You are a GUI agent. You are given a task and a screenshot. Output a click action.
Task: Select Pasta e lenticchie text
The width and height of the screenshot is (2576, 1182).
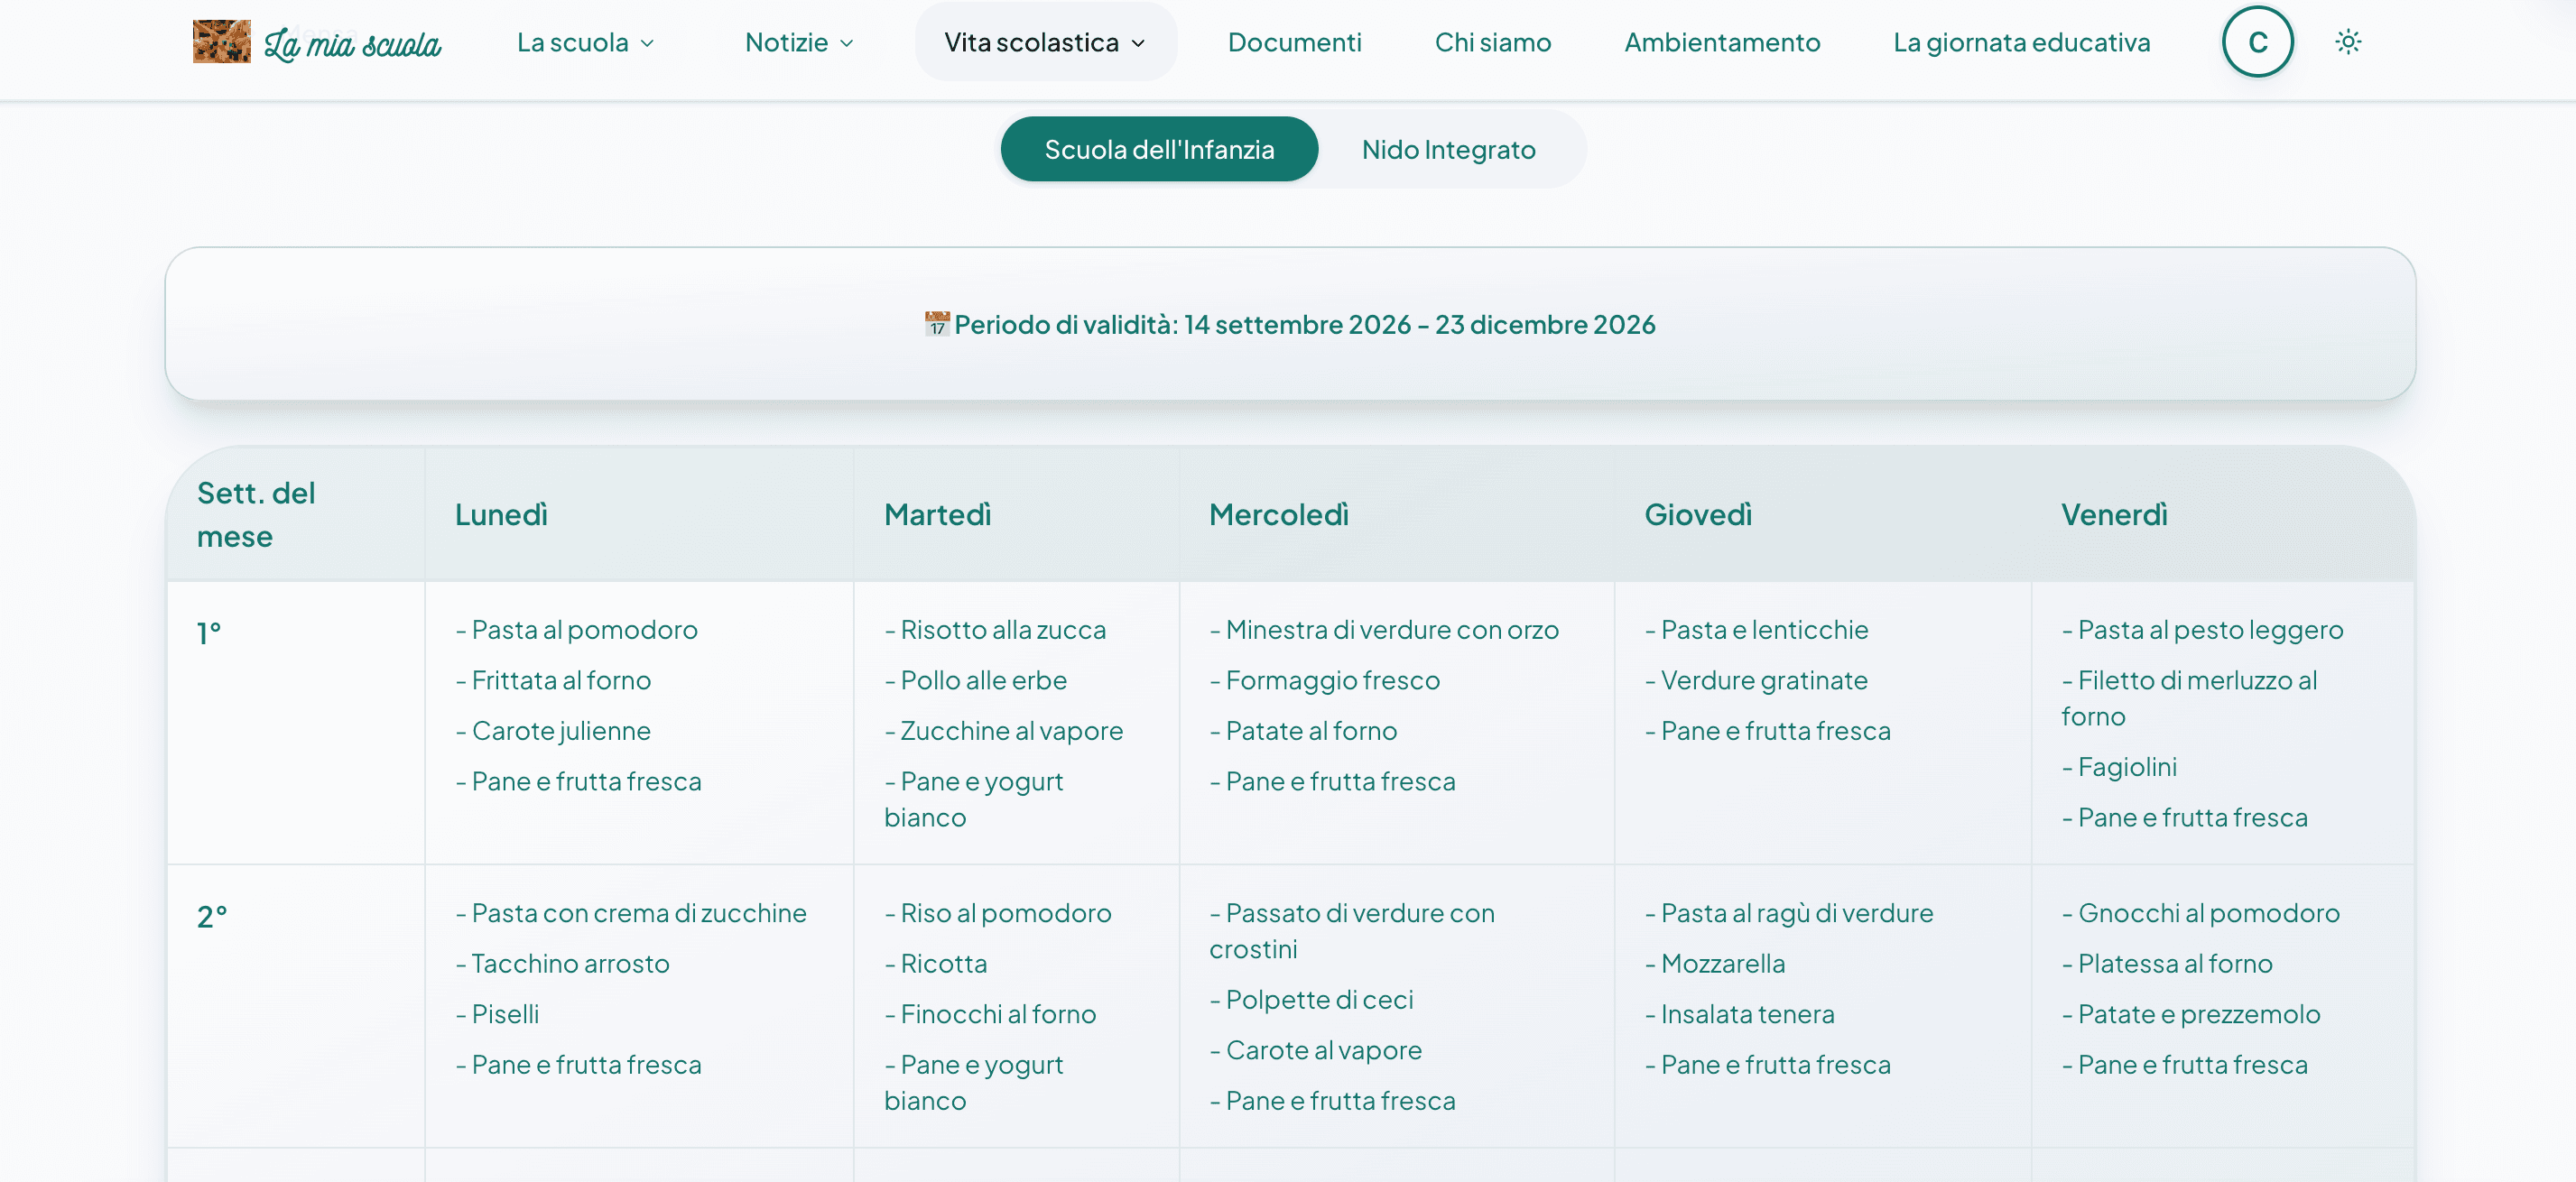[1757, 629]
